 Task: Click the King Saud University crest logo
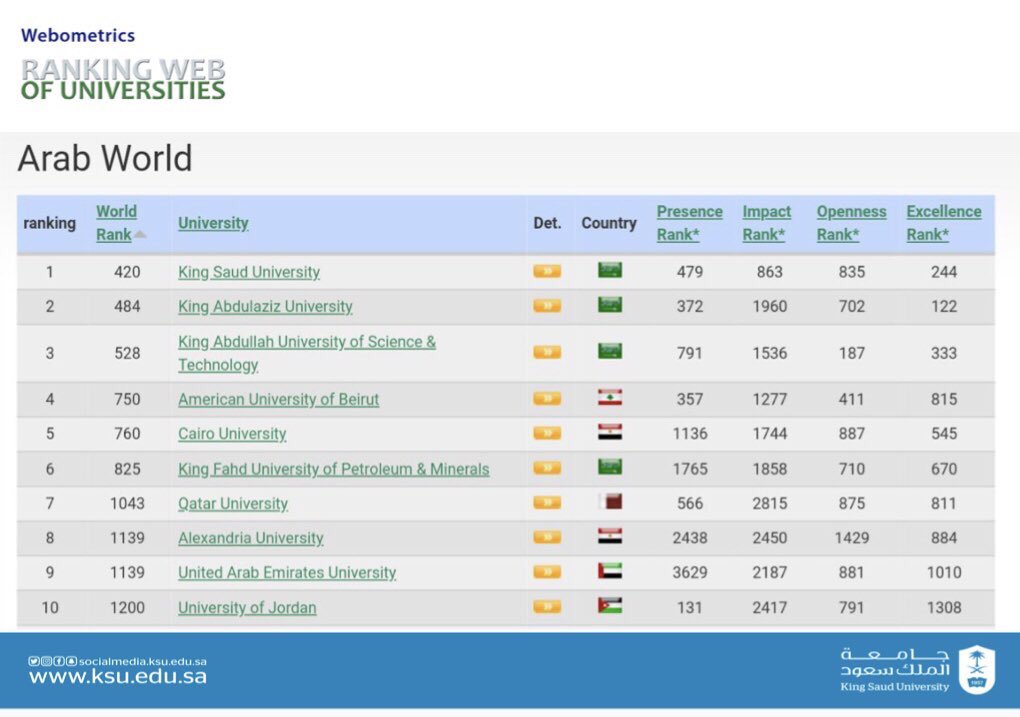click(976, 670)
